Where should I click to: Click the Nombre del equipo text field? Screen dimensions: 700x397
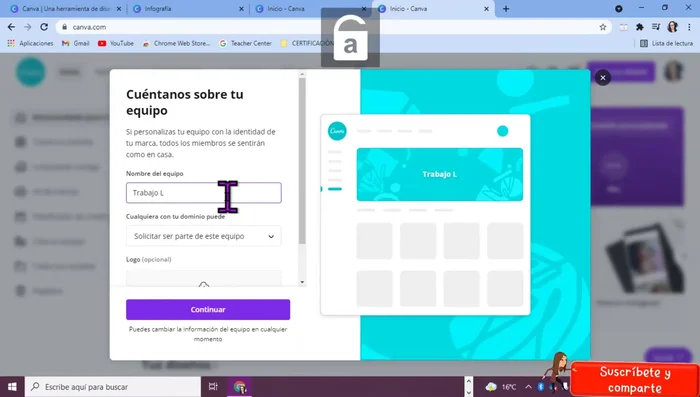click(x=204, y=193)
